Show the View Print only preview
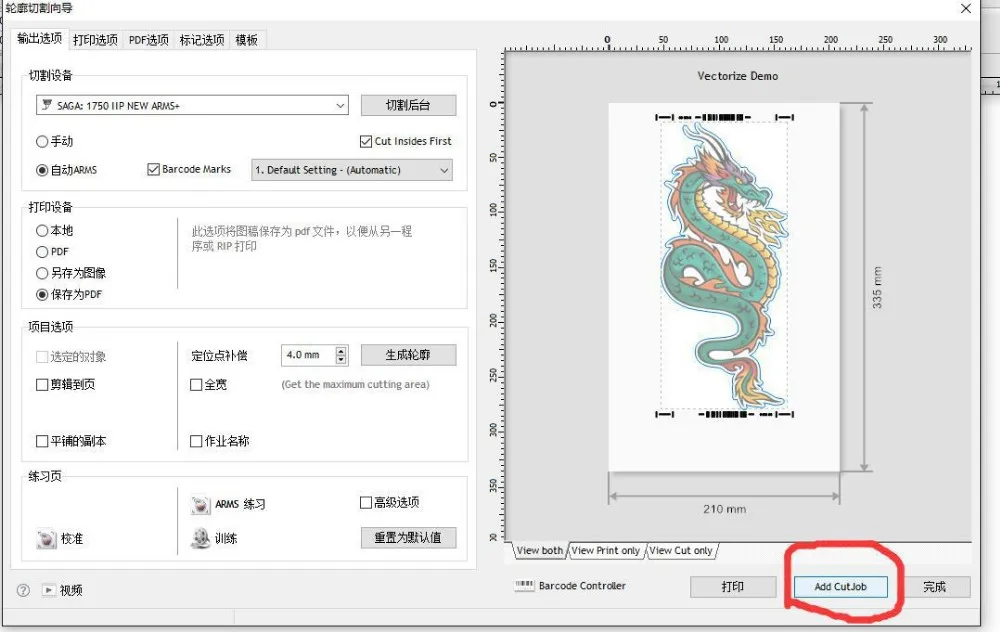The image size is (1000, 632). click(605, 550)
